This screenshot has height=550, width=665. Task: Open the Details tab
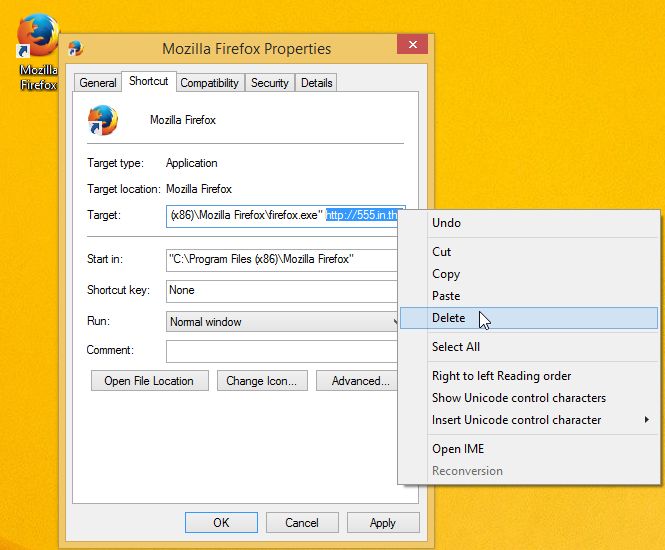tap(316, 83)
